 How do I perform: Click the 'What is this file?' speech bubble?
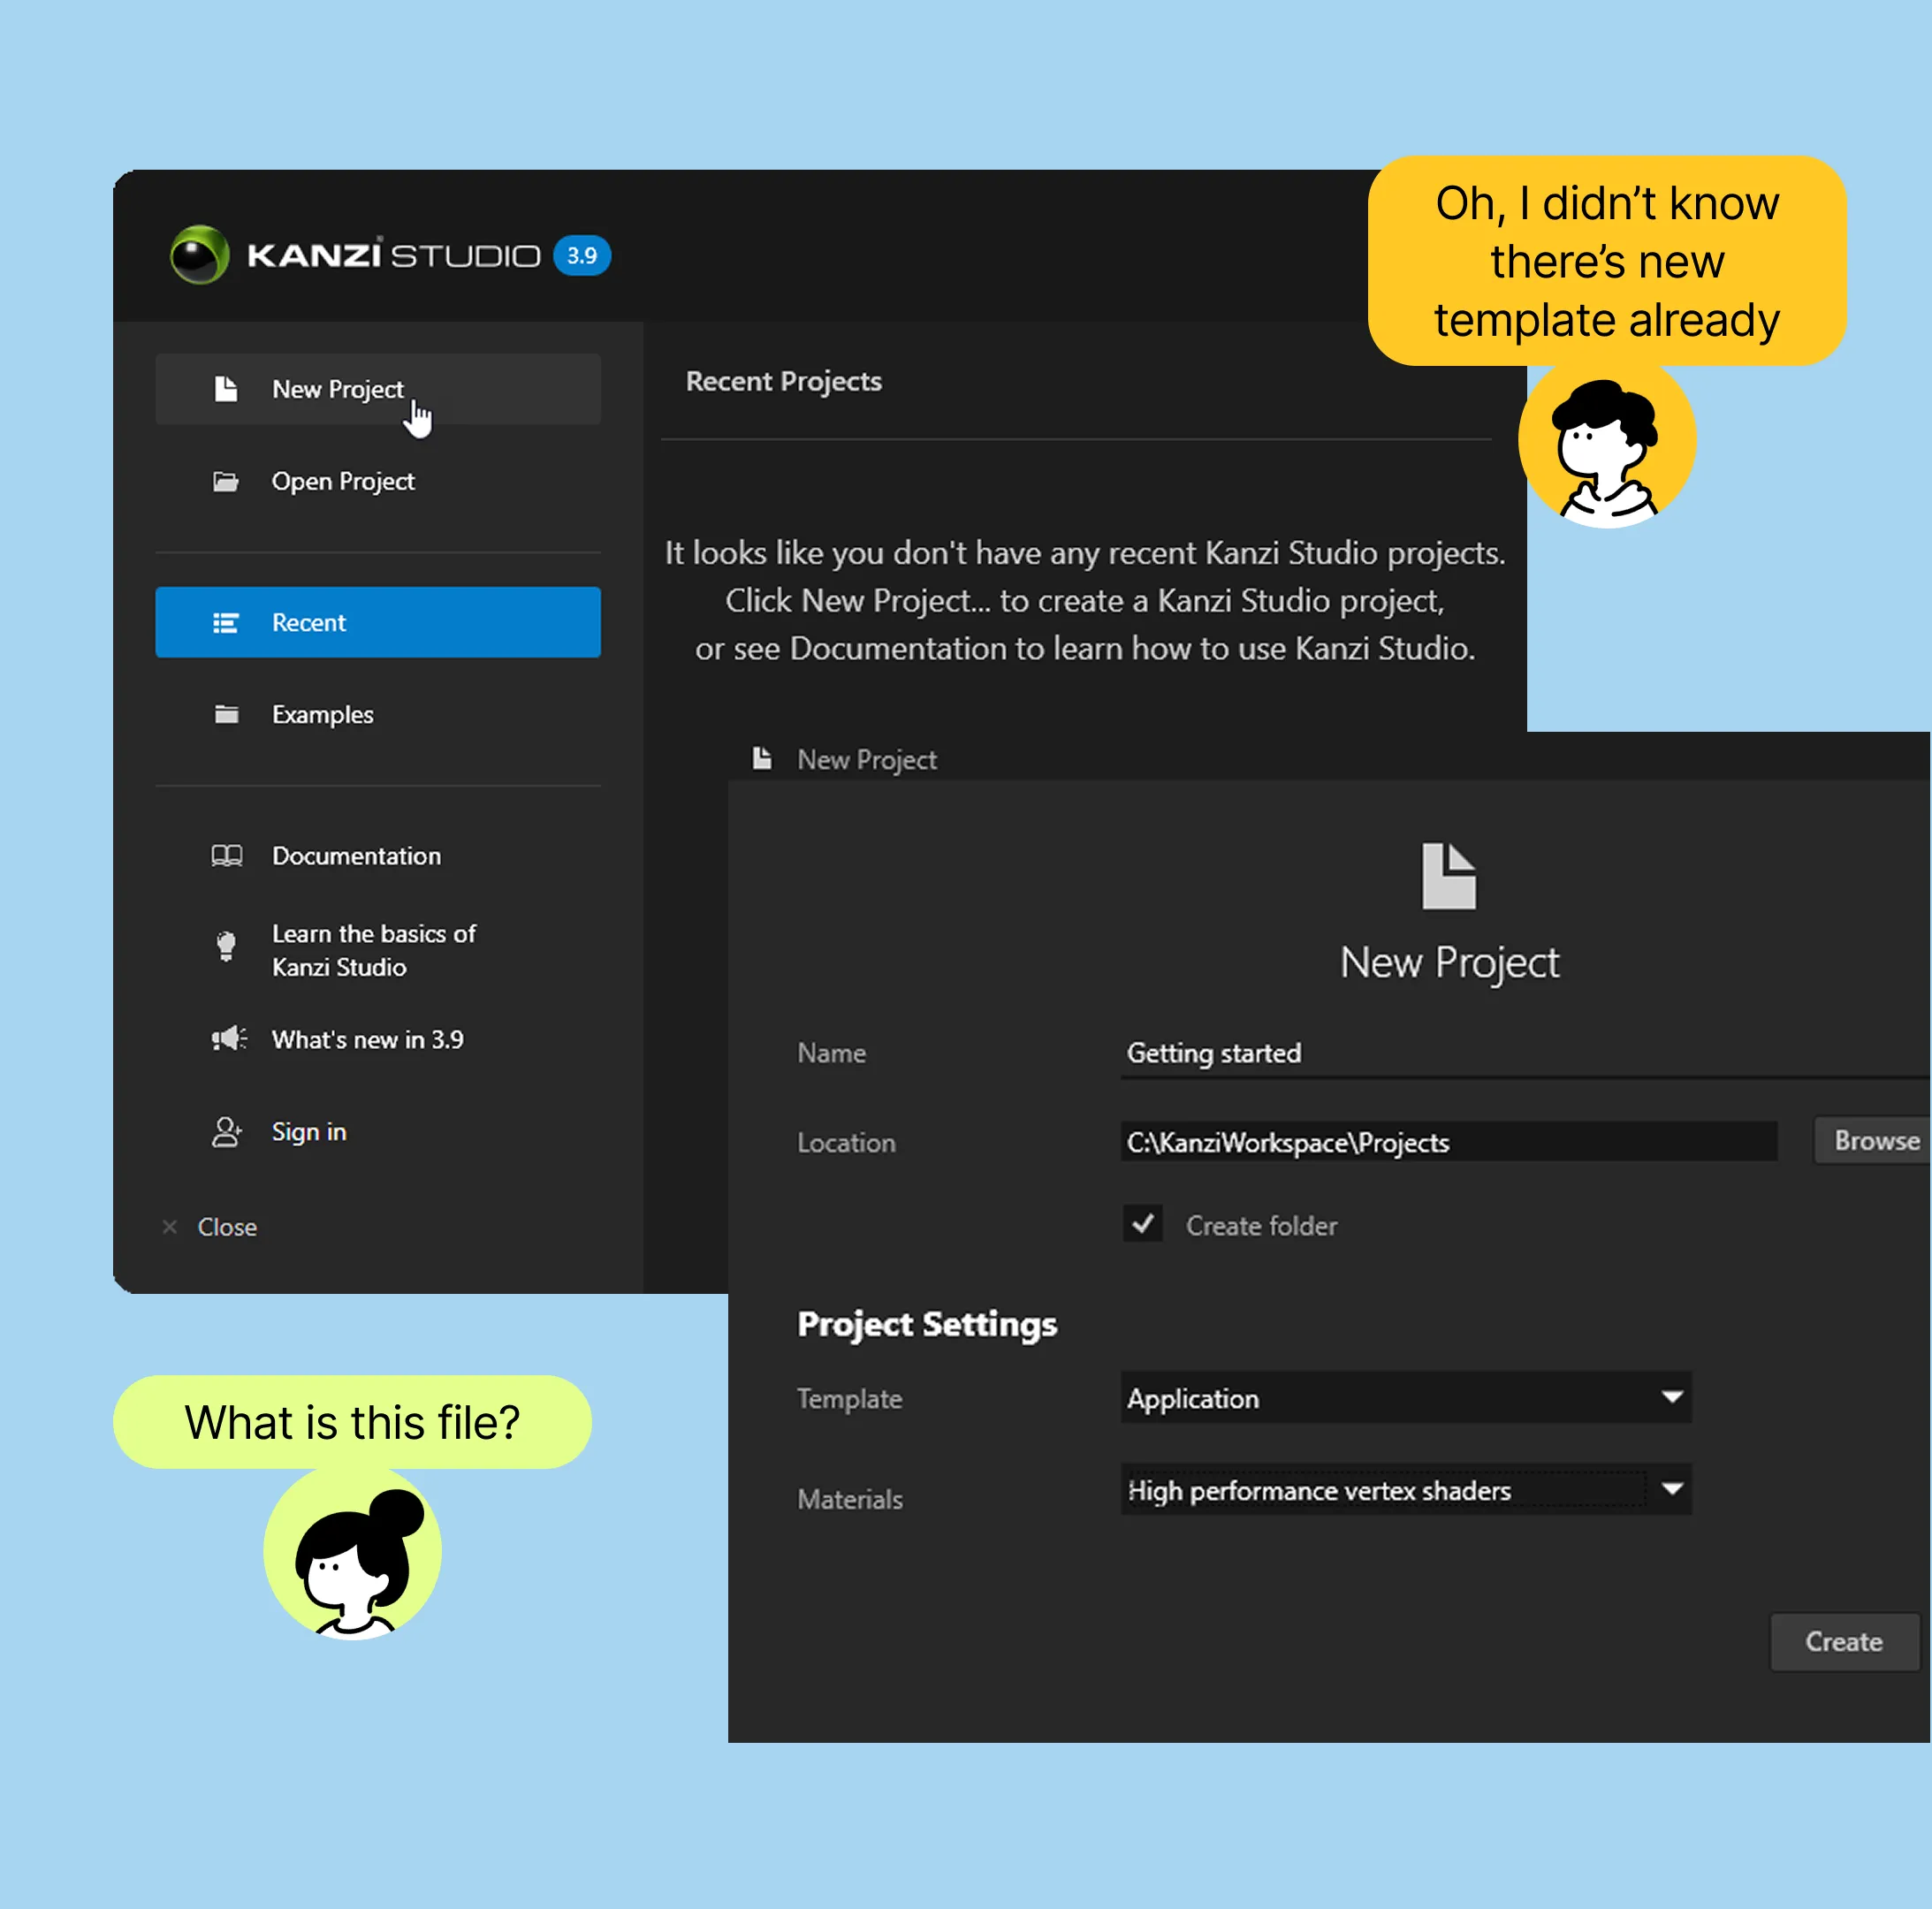tap(352, 1422)
